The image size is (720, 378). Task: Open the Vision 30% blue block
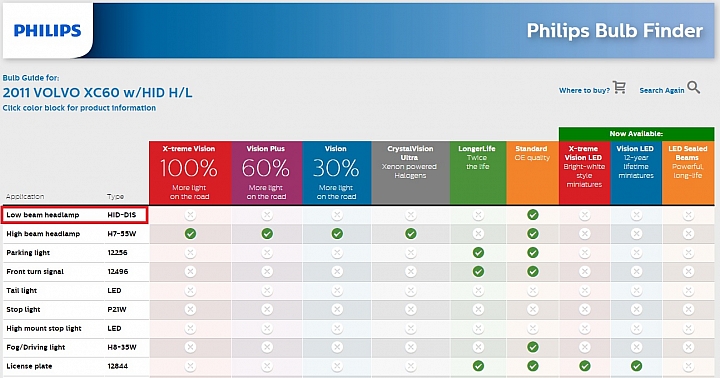coord(337,173)
